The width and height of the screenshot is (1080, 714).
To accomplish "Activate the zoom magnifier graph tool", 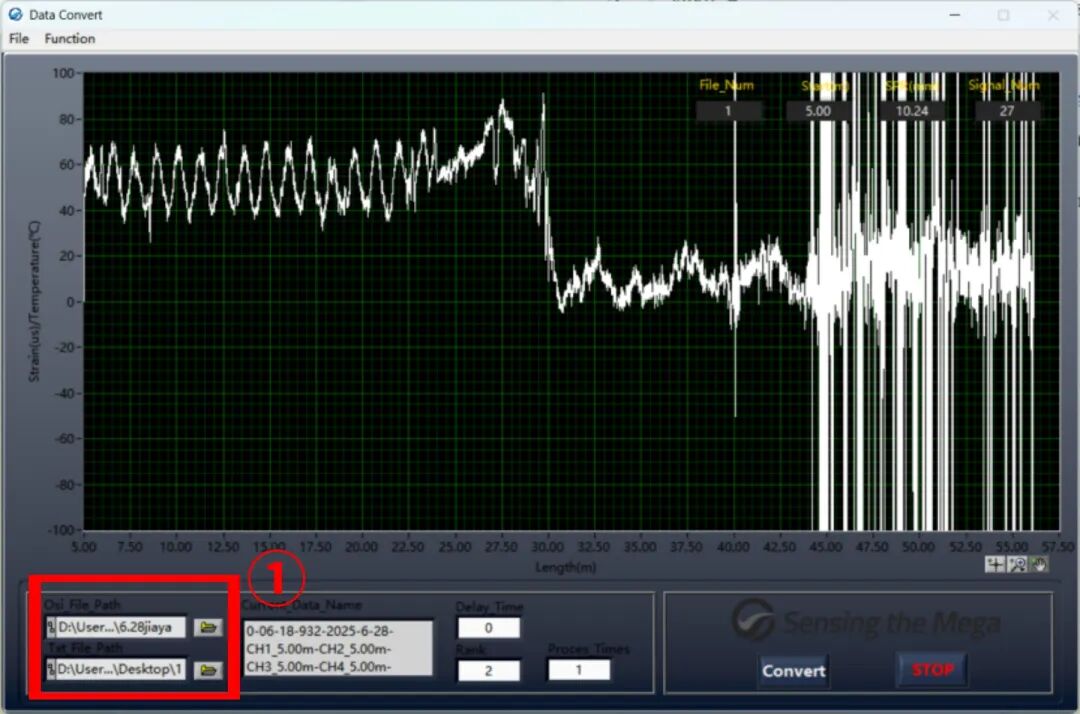I will tap(1017, 565).
